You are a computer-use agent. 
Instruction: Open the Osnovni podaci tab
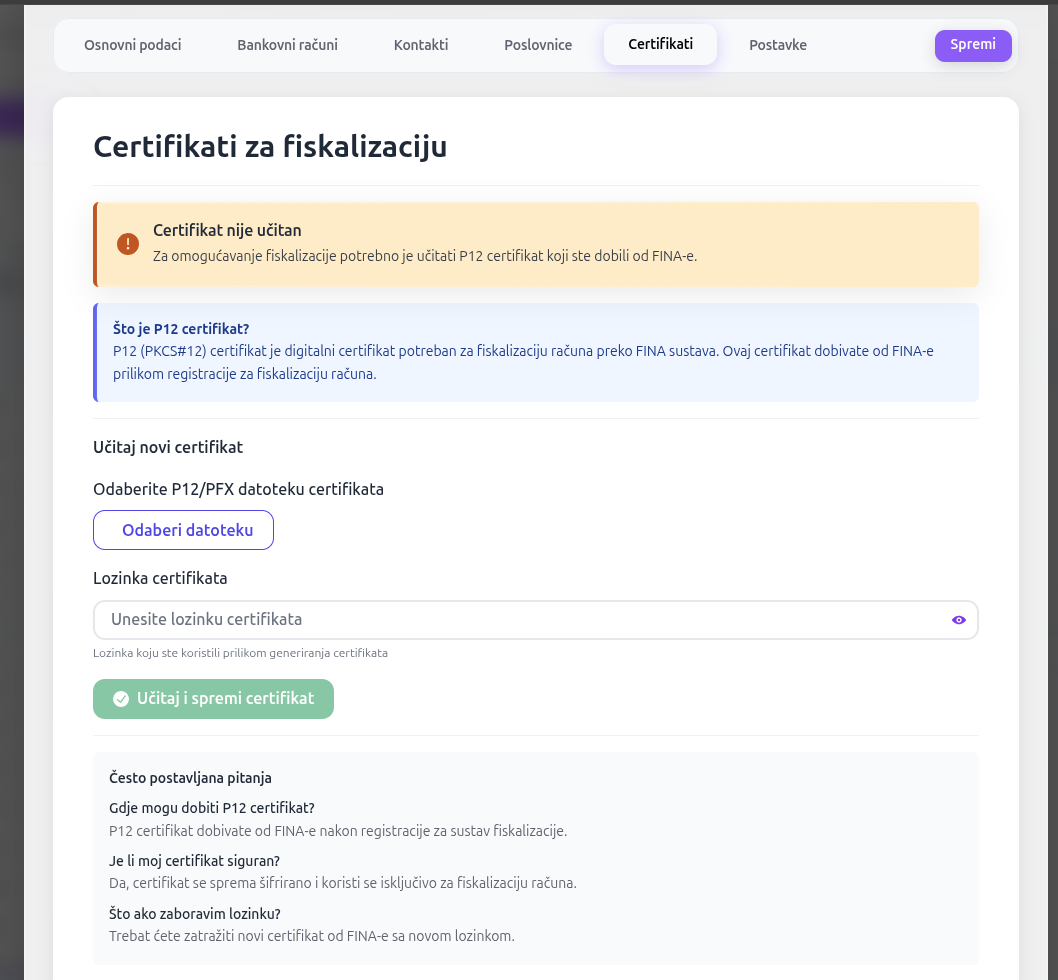click(x=133, y=45)
